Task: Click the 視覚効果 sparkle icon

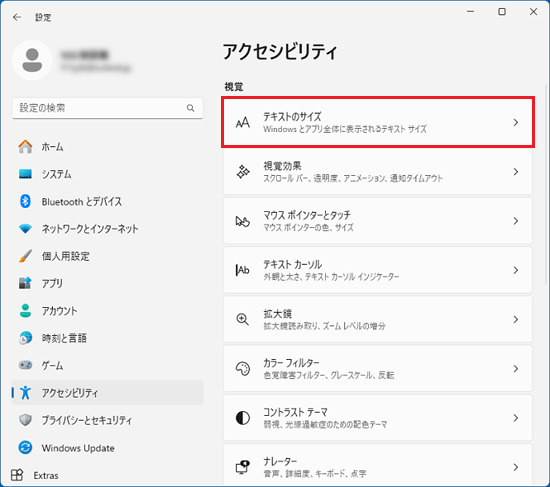Action: pyautogui.click(x=243, y=172)
